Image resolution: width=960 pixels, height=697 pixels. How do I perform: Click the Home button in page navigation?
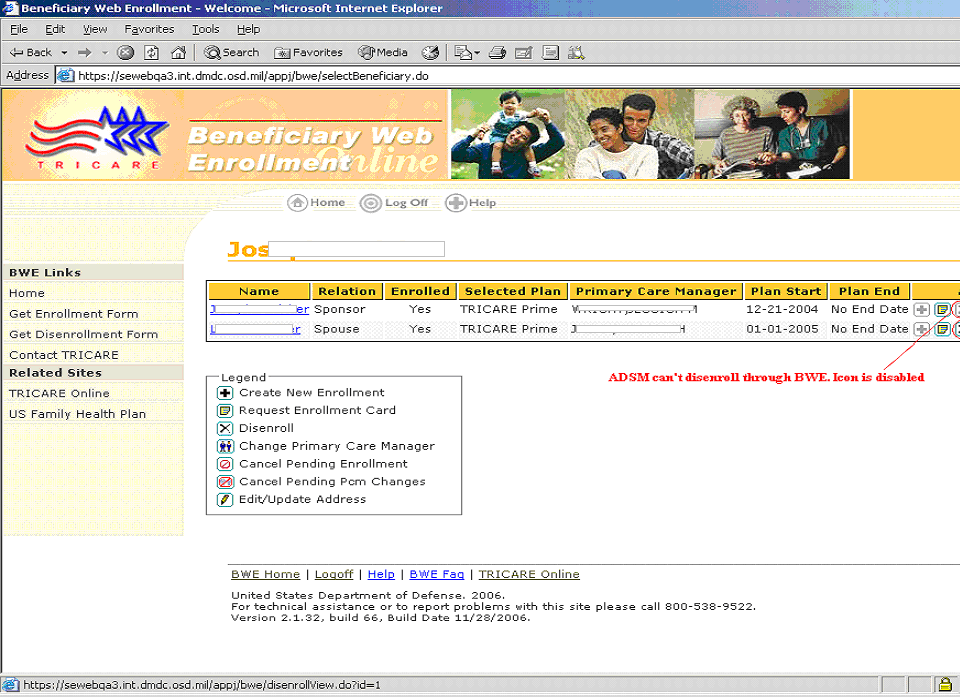(317, 203)
